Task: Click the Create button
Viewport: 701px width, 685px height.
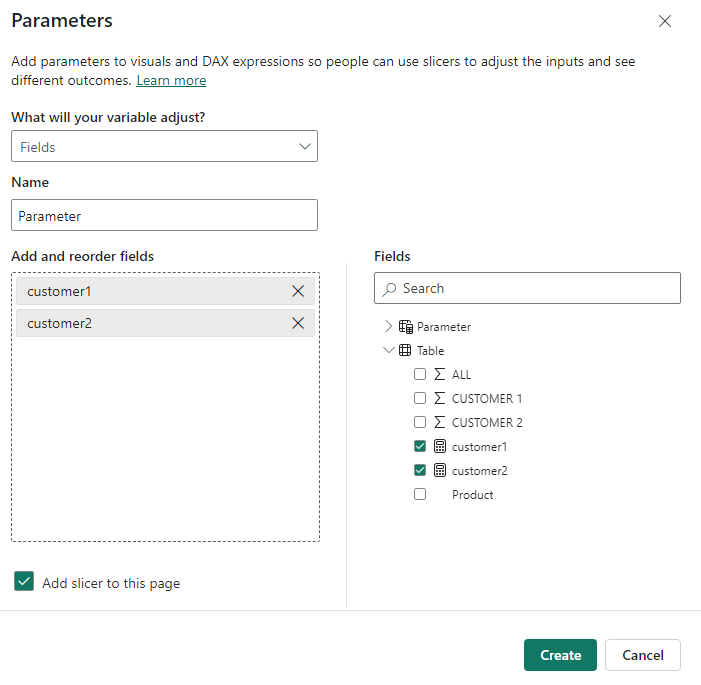Action: (x=560, y=655)
